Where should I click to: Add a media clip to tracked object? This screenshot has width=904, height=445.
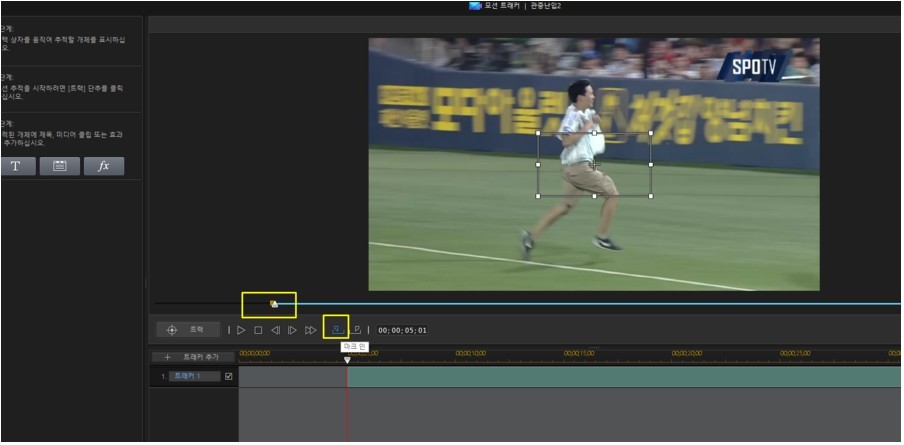tap(59, 166)
